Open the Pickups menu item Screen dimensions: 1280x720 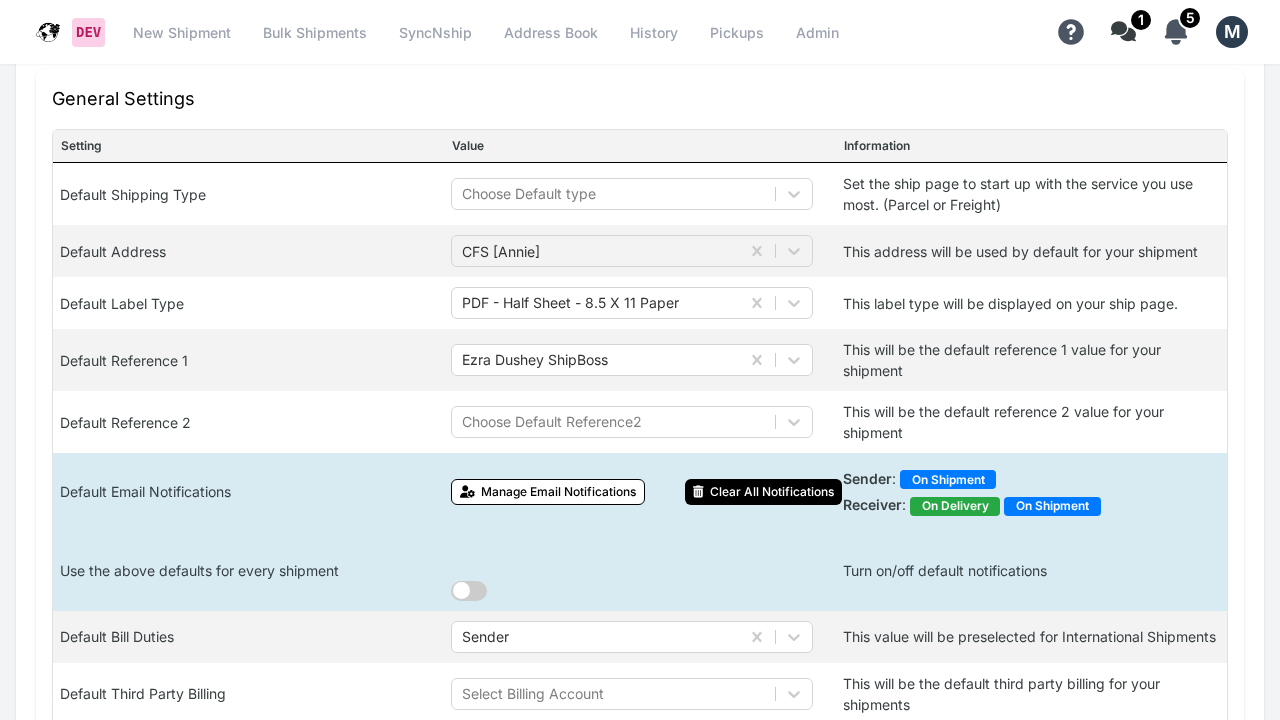(x=737, y=33)
